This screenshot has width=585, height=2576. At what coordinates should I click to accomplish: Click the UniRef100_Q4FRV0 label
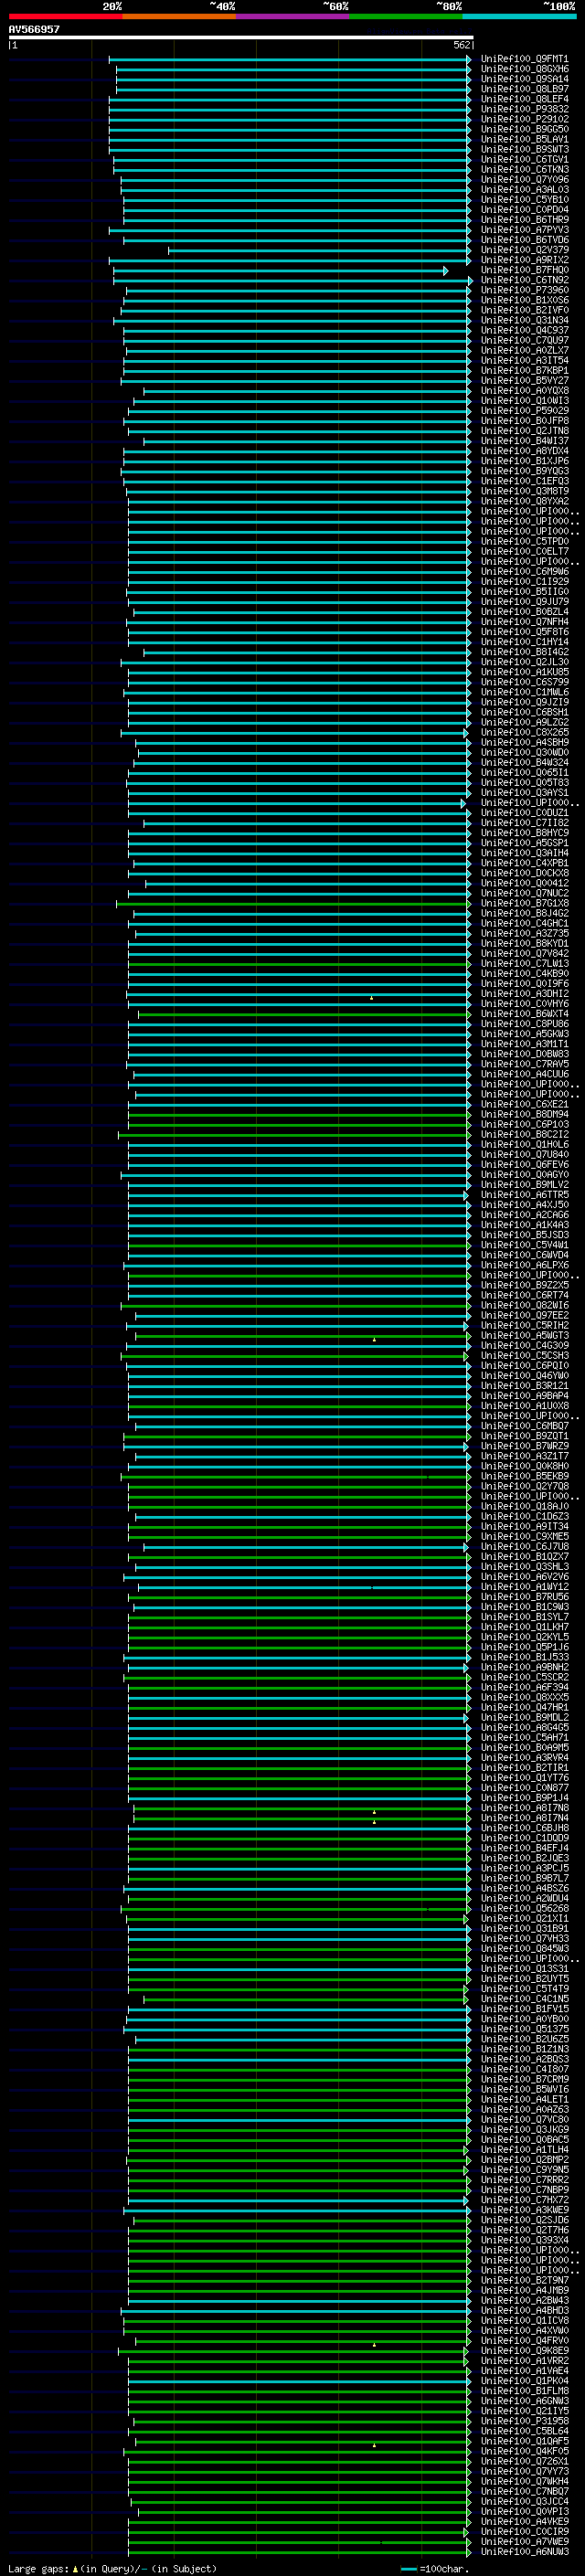pos(524,2341)
